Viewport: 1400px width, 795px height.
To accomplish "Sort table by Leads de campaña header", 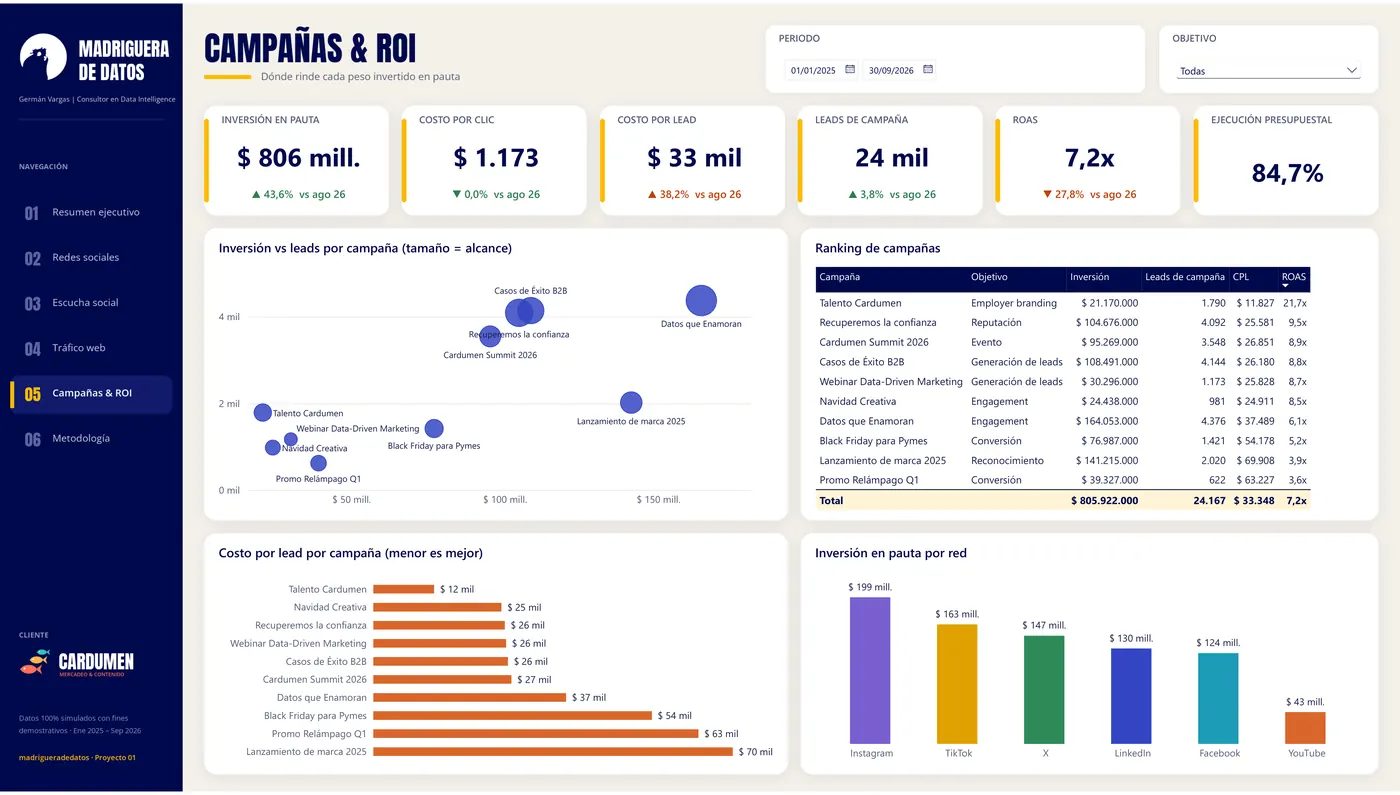I will pos(1185,277).
